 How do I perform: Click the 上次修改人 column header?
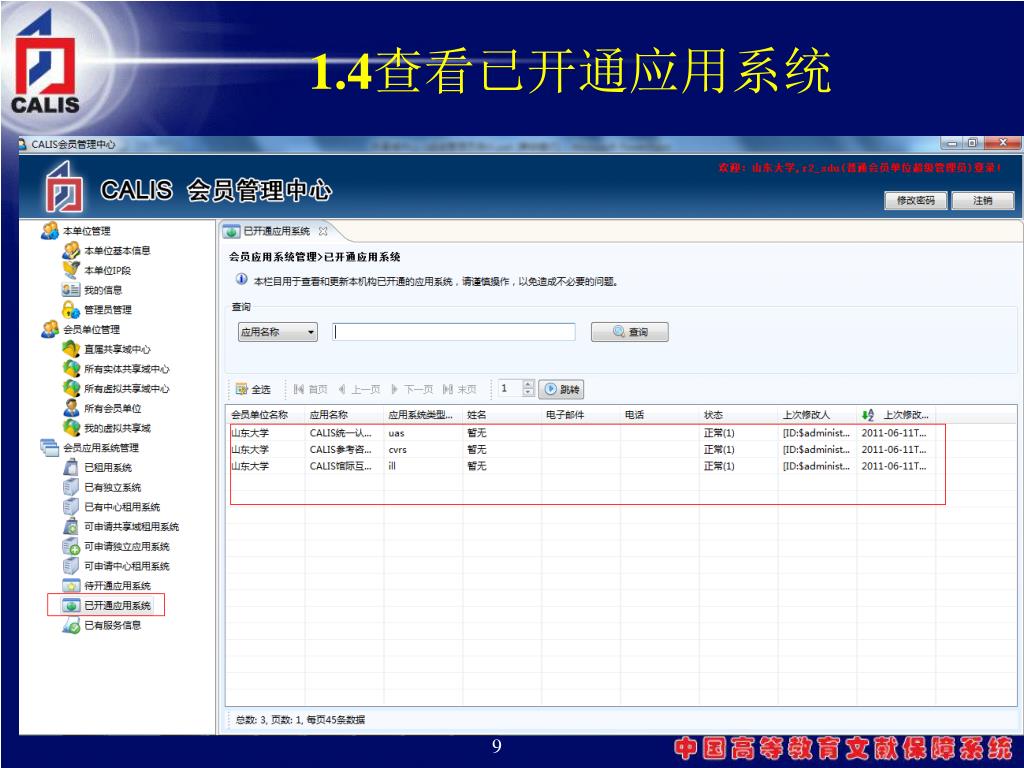point(818,415)
